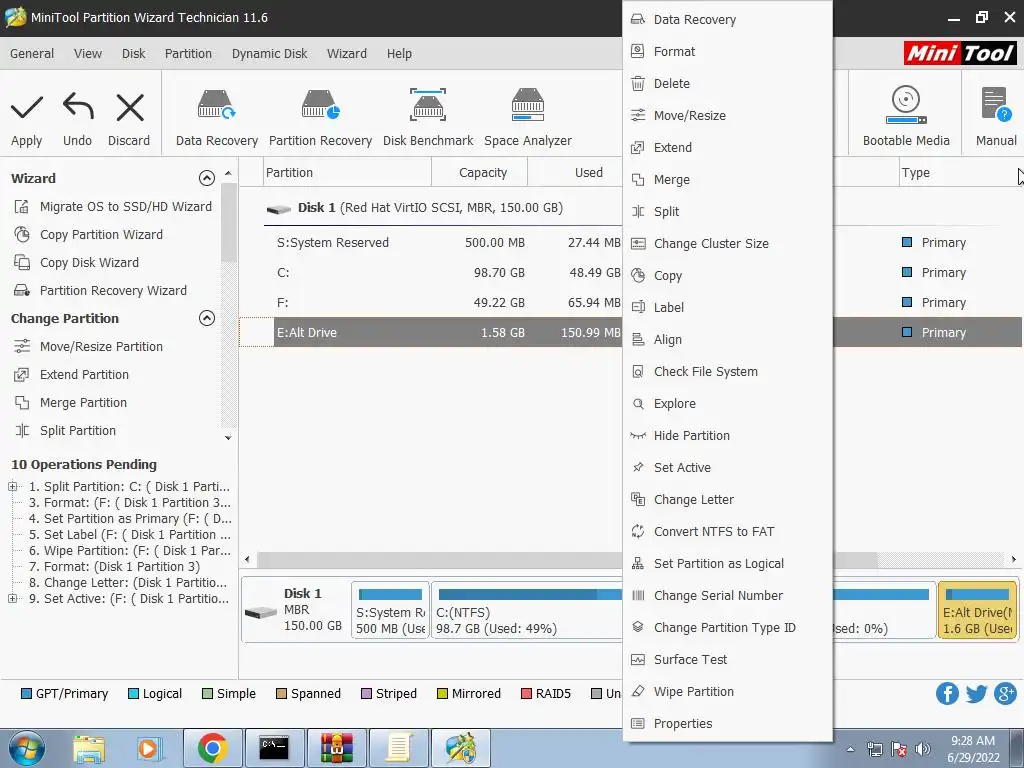1024x768 pixels.
Task: Select the S:System Reserved partition row
Action: [431, 242]
